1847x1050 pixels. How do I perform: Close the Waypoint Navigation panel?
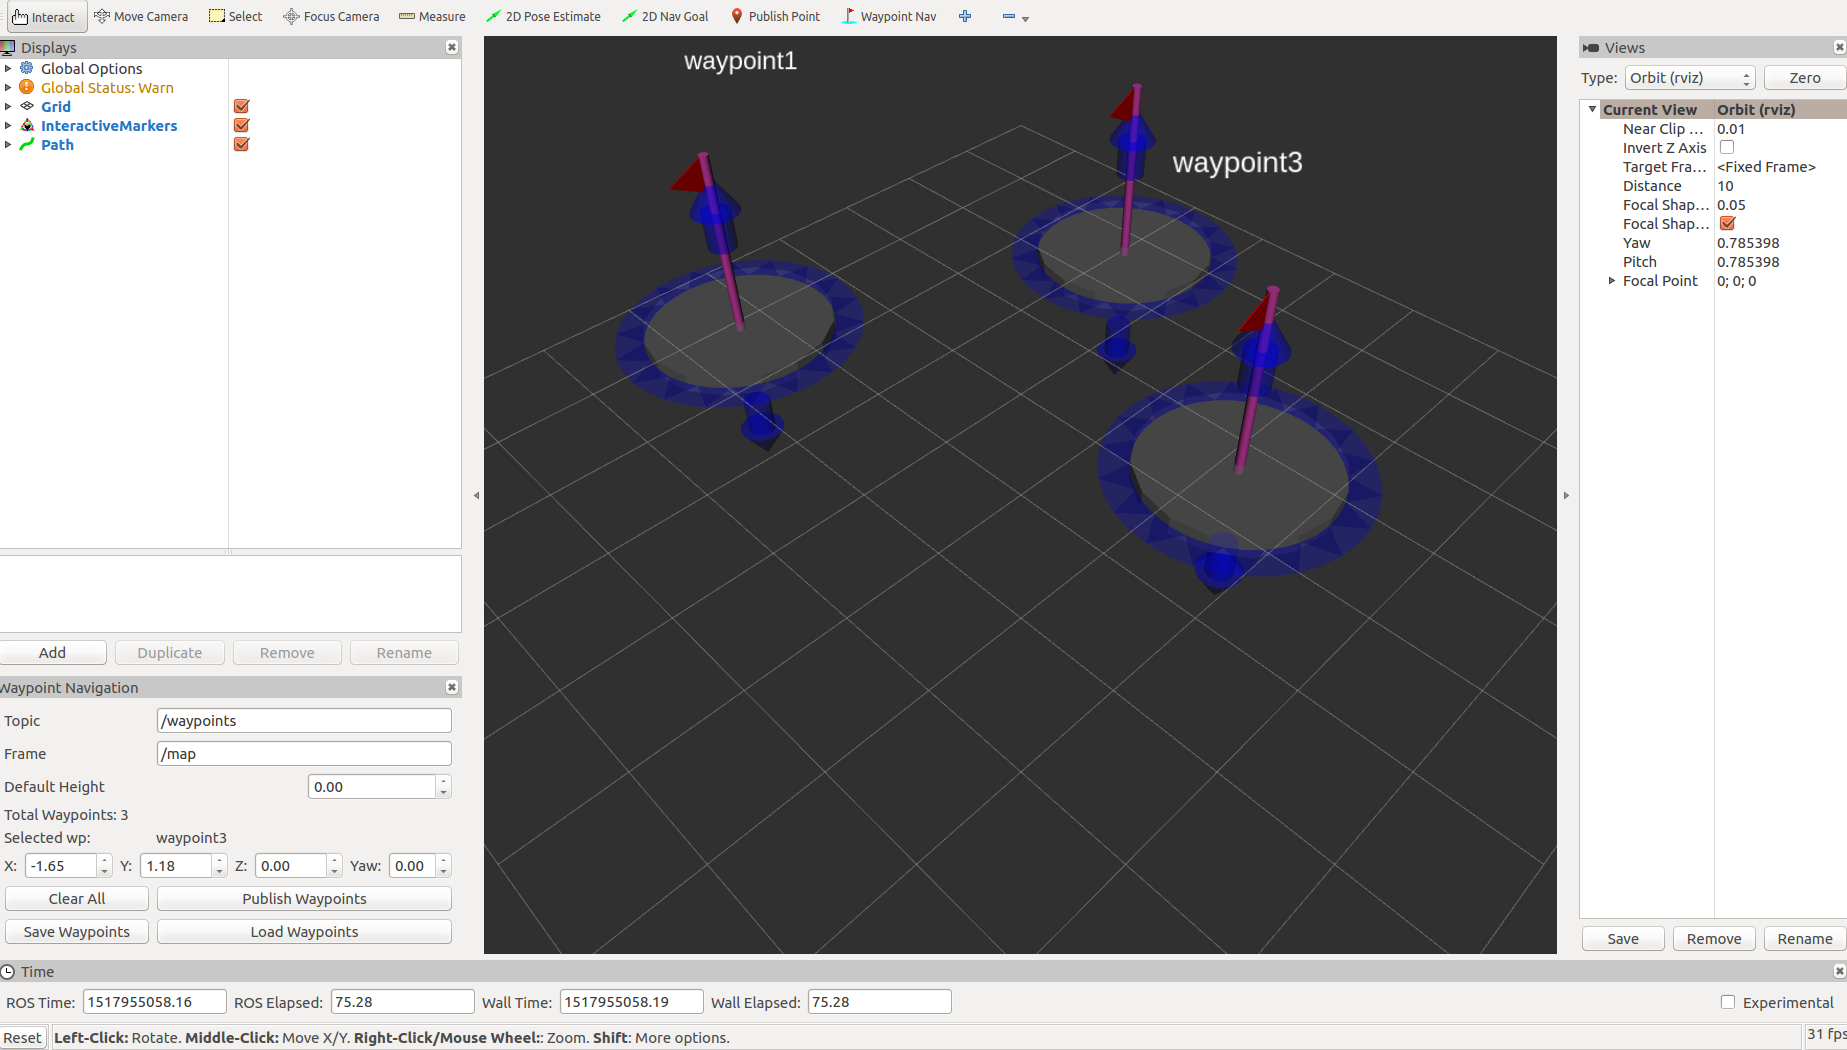[x=452, y=687]
